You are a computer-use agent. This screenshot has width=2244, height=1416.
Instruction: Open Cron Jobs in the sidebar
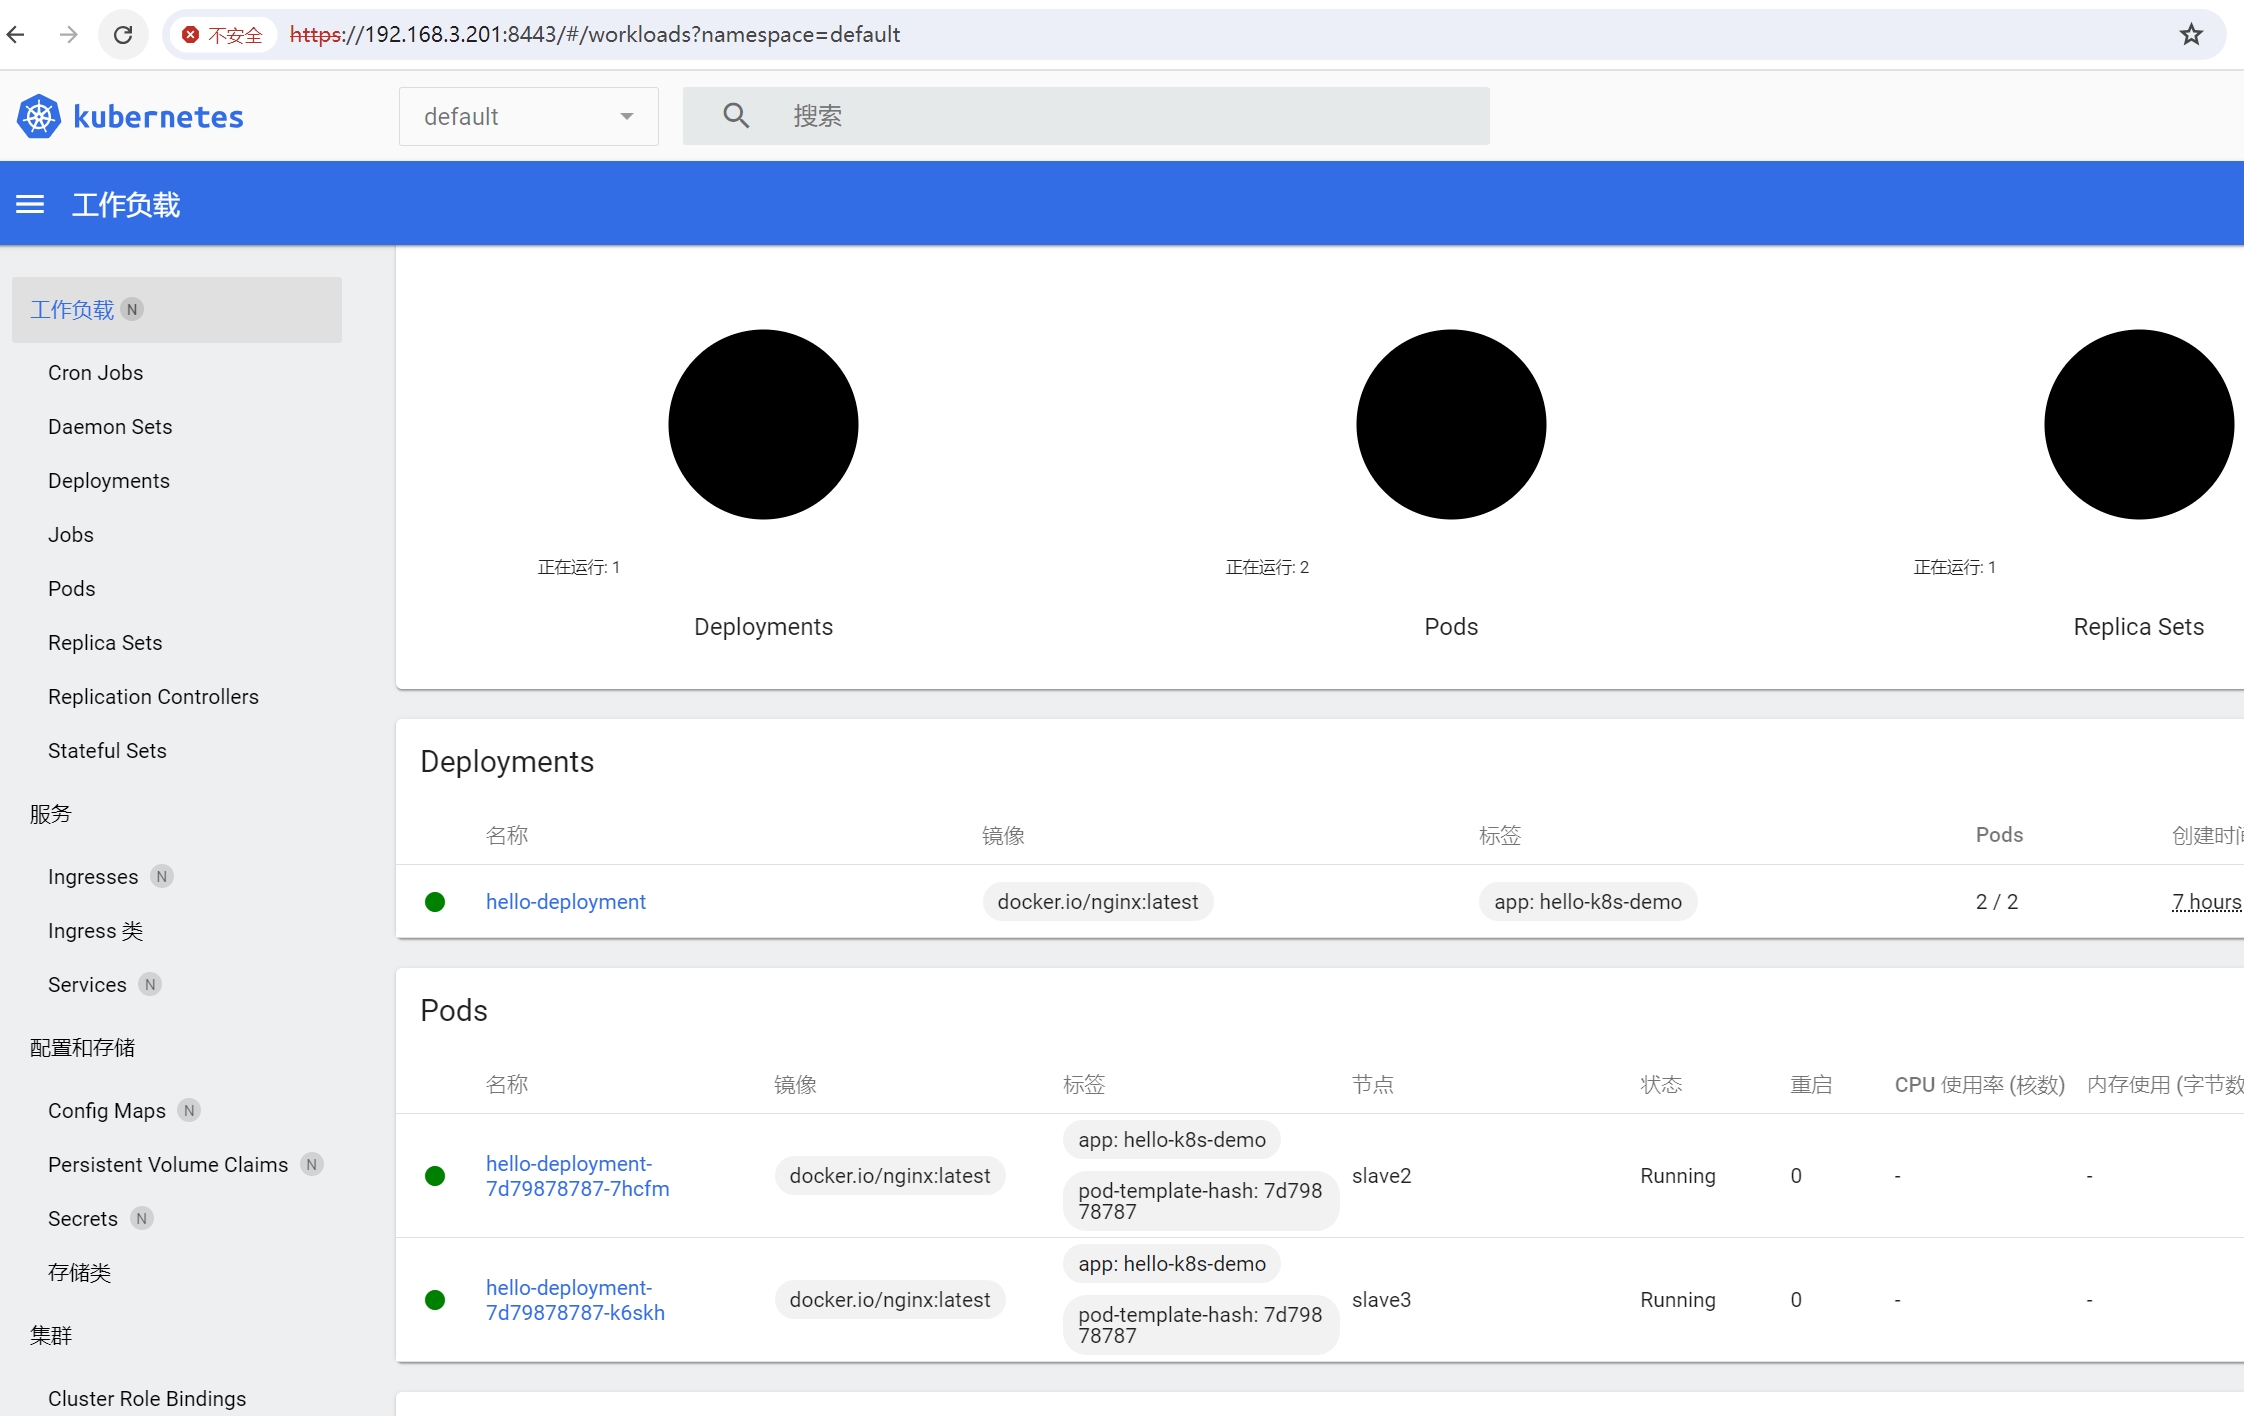tap(95, 373)
